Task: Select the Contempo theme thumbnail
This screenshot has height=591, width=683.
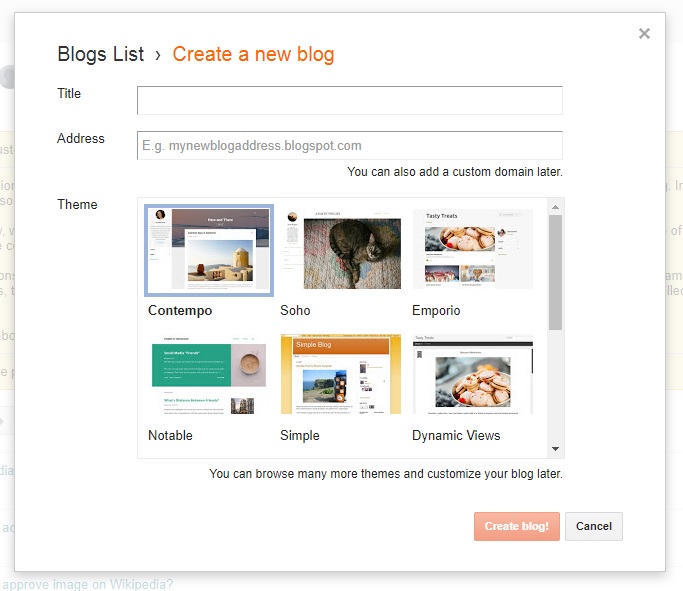Action: 209,250
